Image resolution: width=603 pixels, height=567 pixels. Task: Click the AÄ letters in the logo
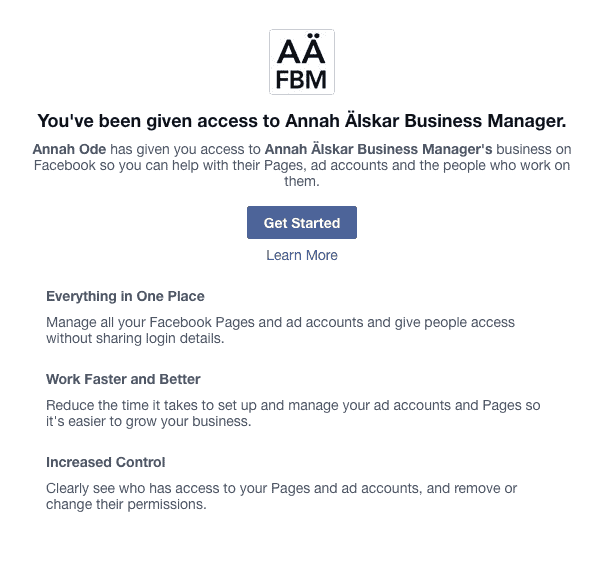pyautogui.click(x=302, y=50)
